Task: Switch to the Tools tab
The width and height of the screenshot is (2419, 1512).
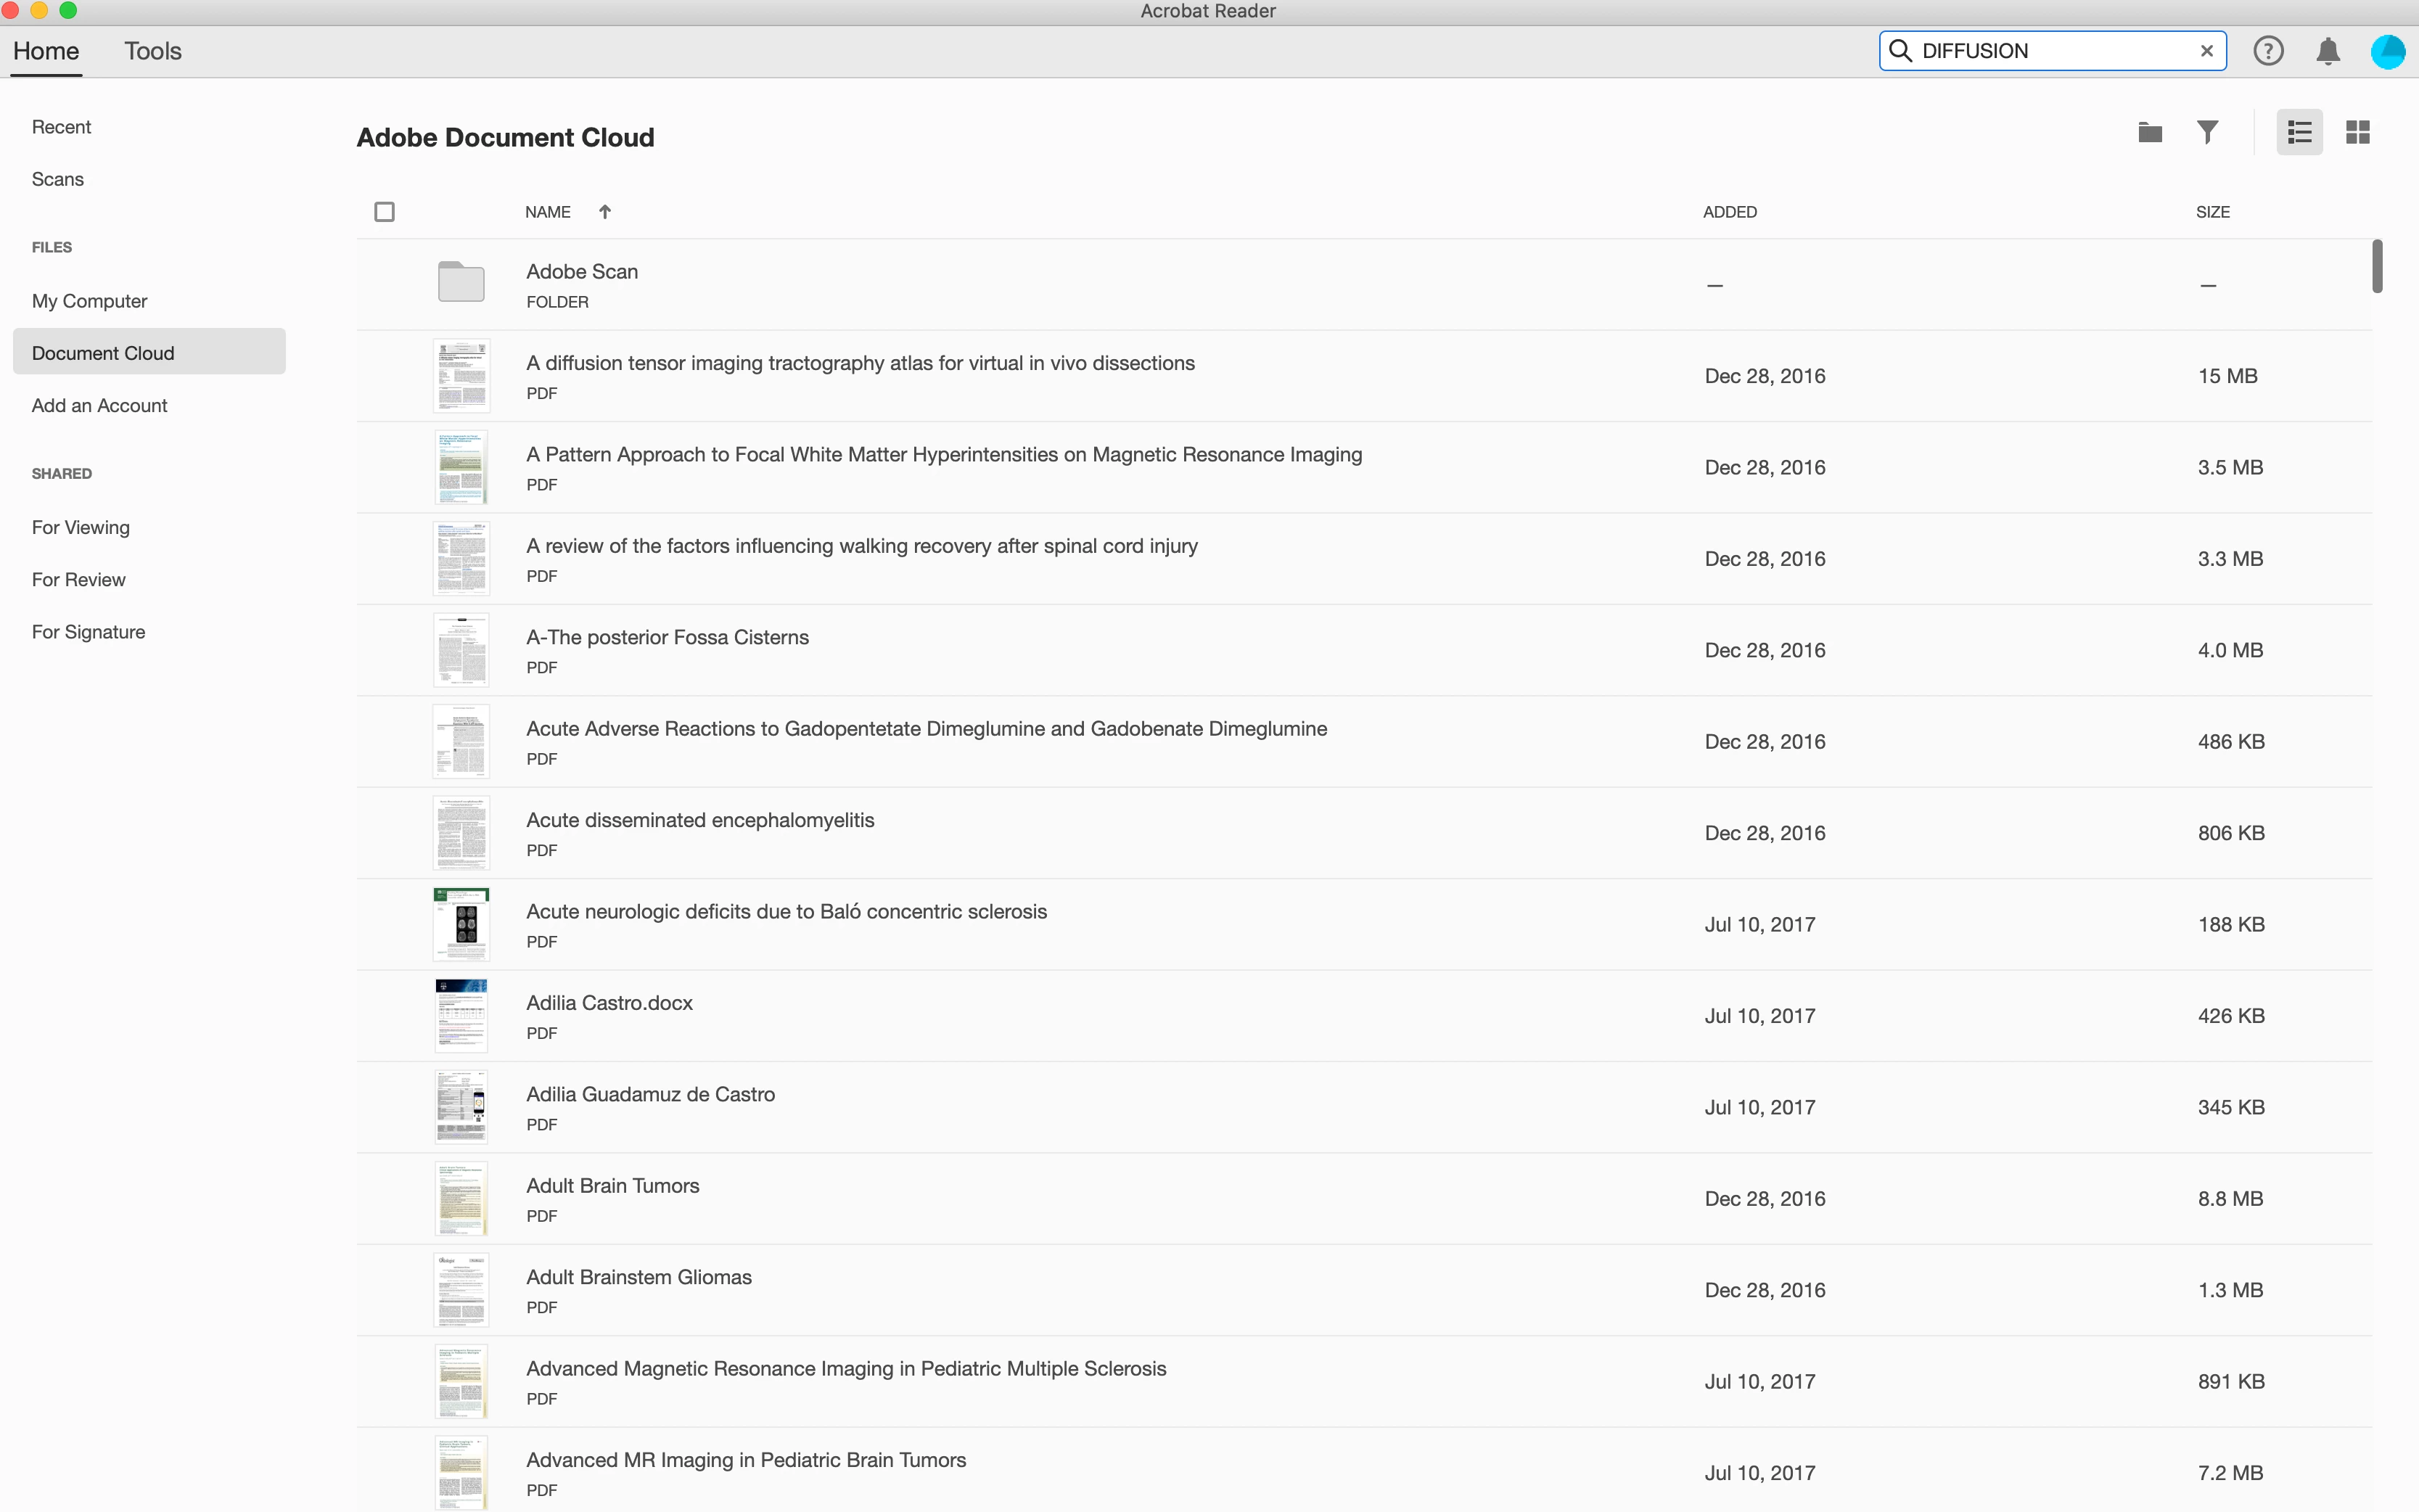Action: 152,51
